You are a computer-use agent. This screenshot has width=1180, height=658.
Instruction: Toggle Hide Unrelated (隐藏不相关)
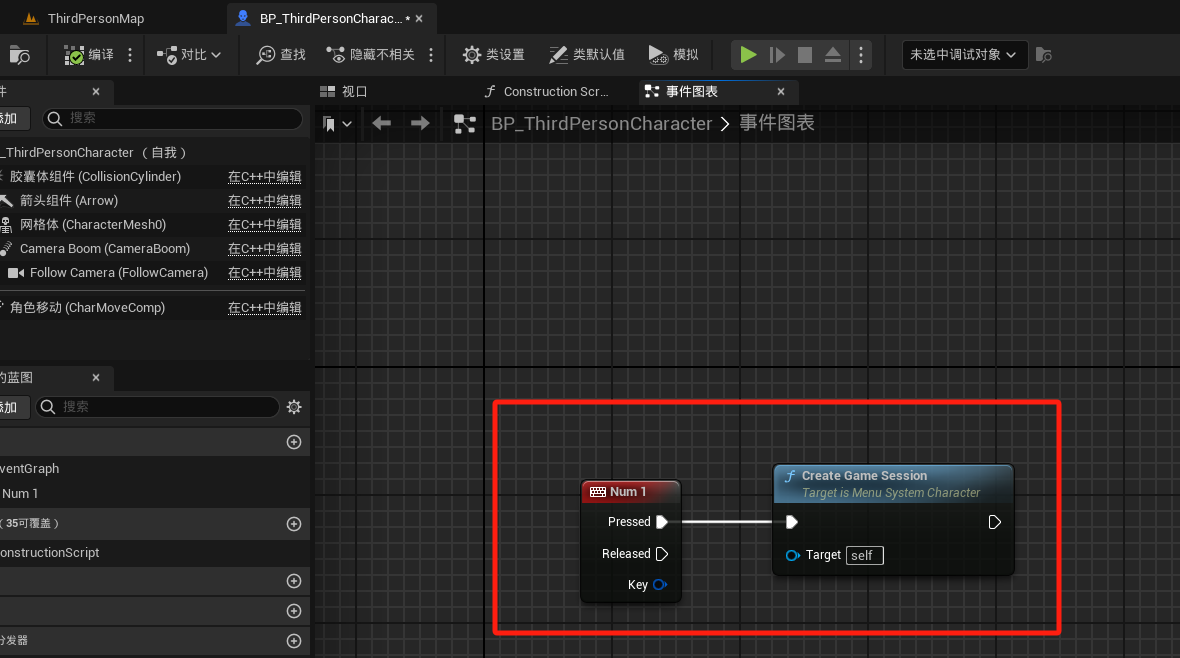coord(370,55)
